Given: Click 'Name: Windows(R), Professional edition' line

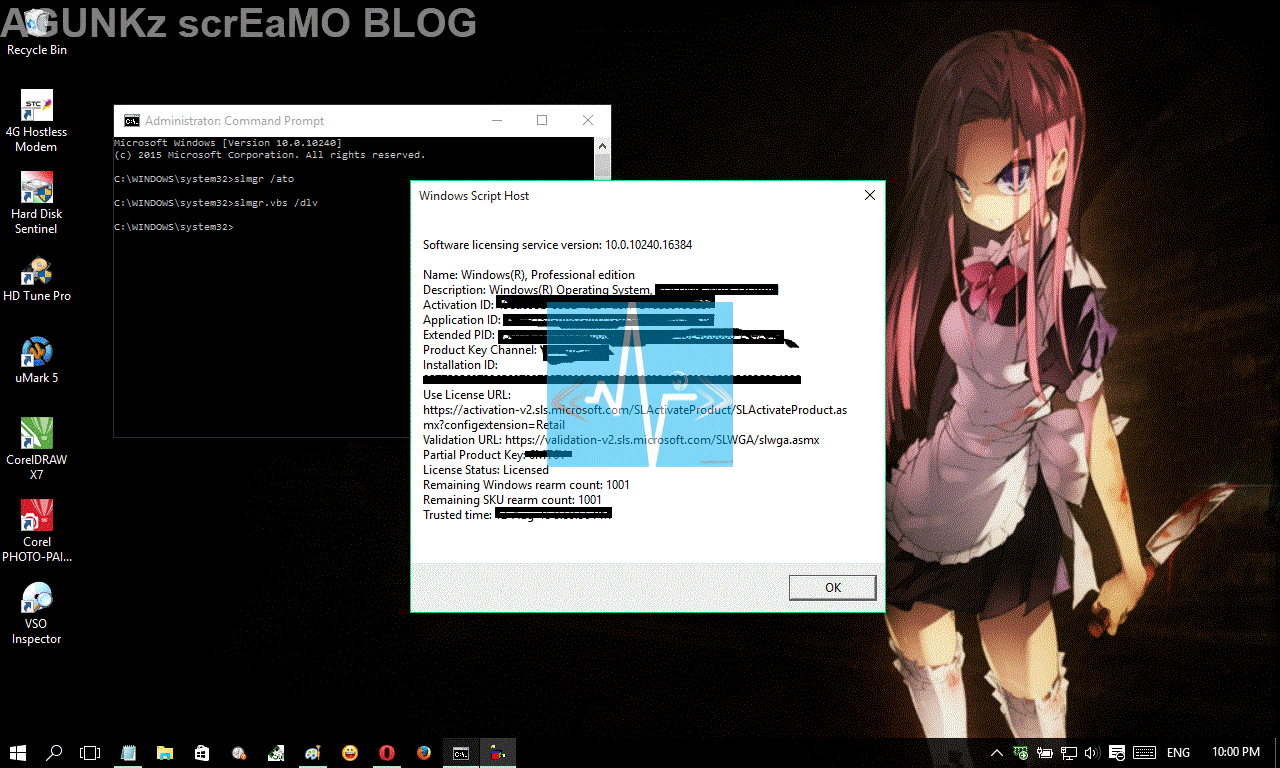Looking at the screenshot, I should (x=528, y=275).
